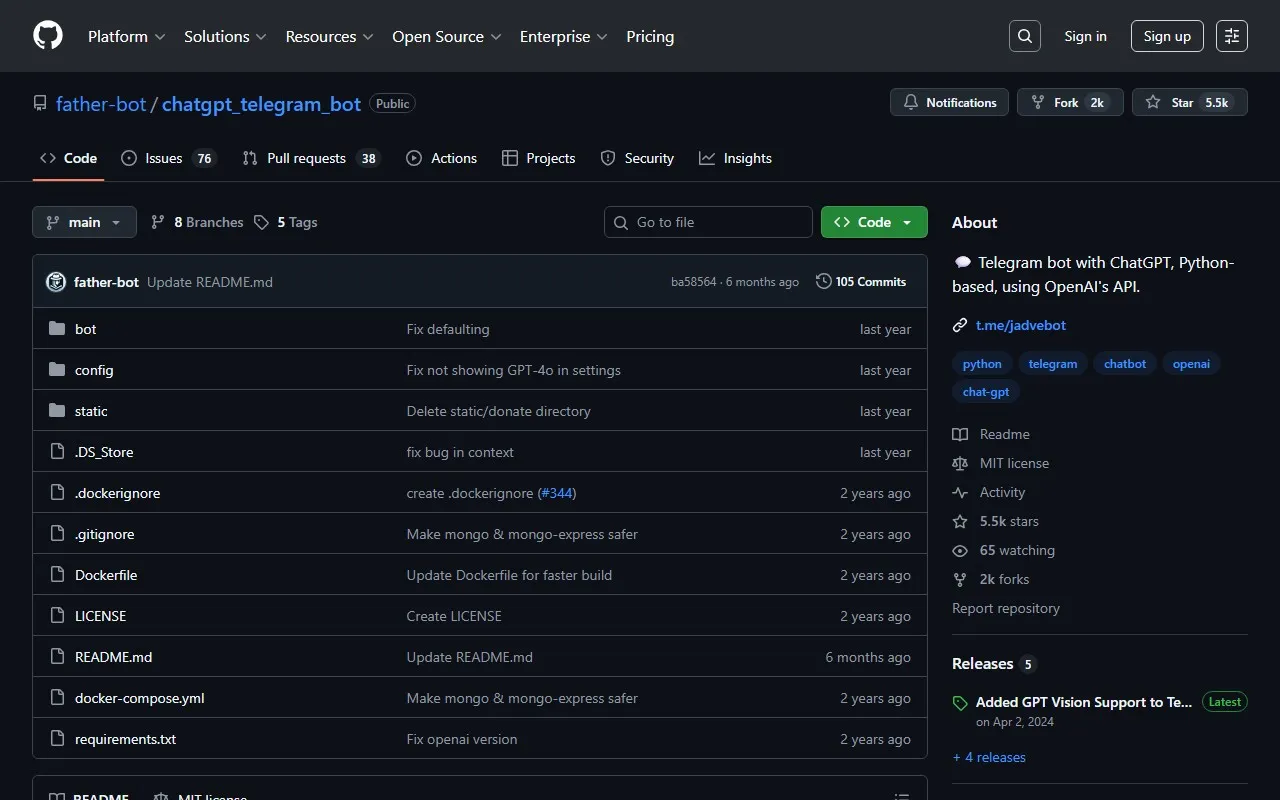Click the father-bot avatar icon

(x=56, y=282)
